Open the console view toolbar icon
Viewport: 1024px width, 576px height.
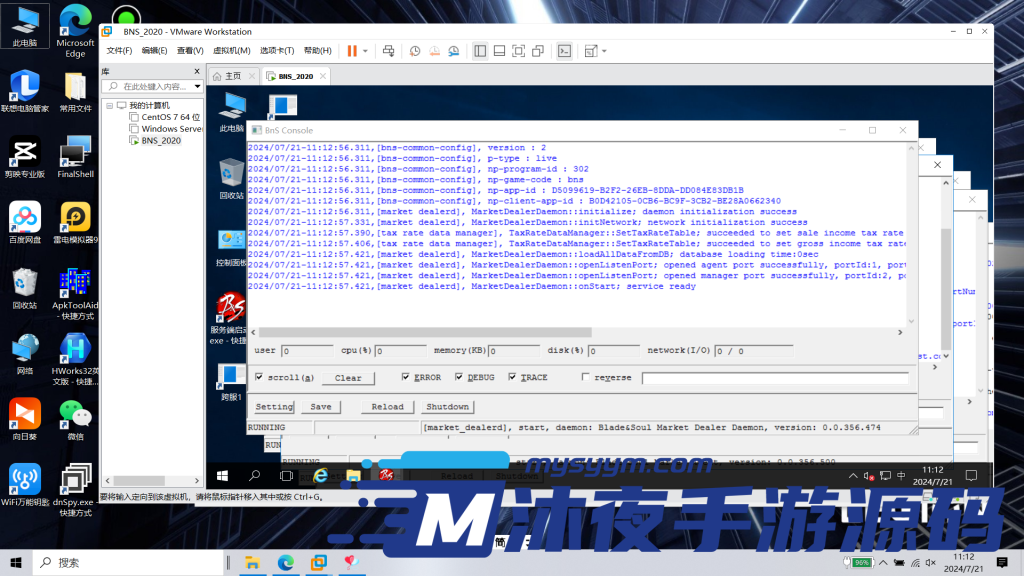[565, 51]
